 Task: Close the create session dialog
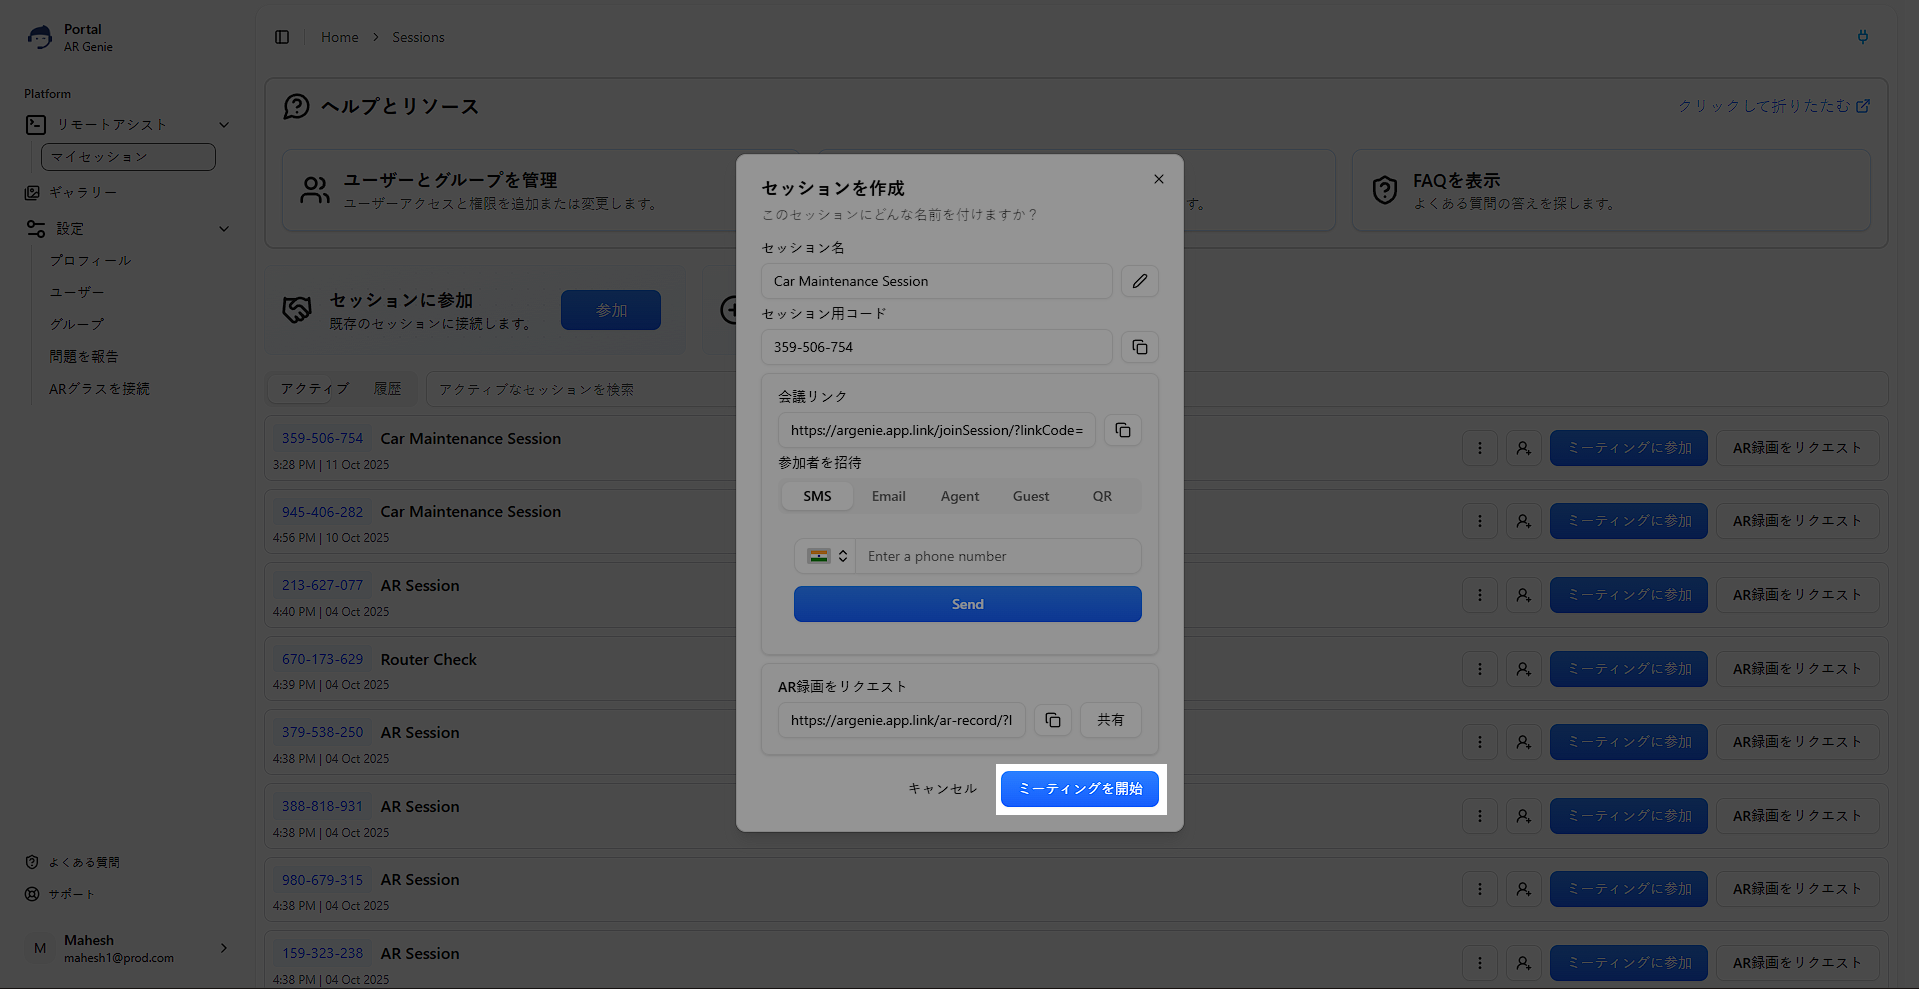[1158, 179]
